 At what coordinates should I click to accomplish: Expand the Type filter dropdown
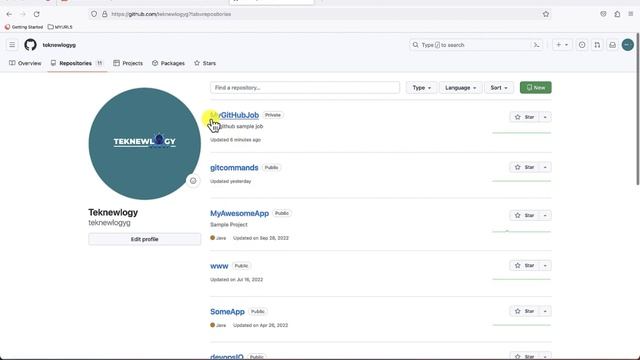click(421, 88)
